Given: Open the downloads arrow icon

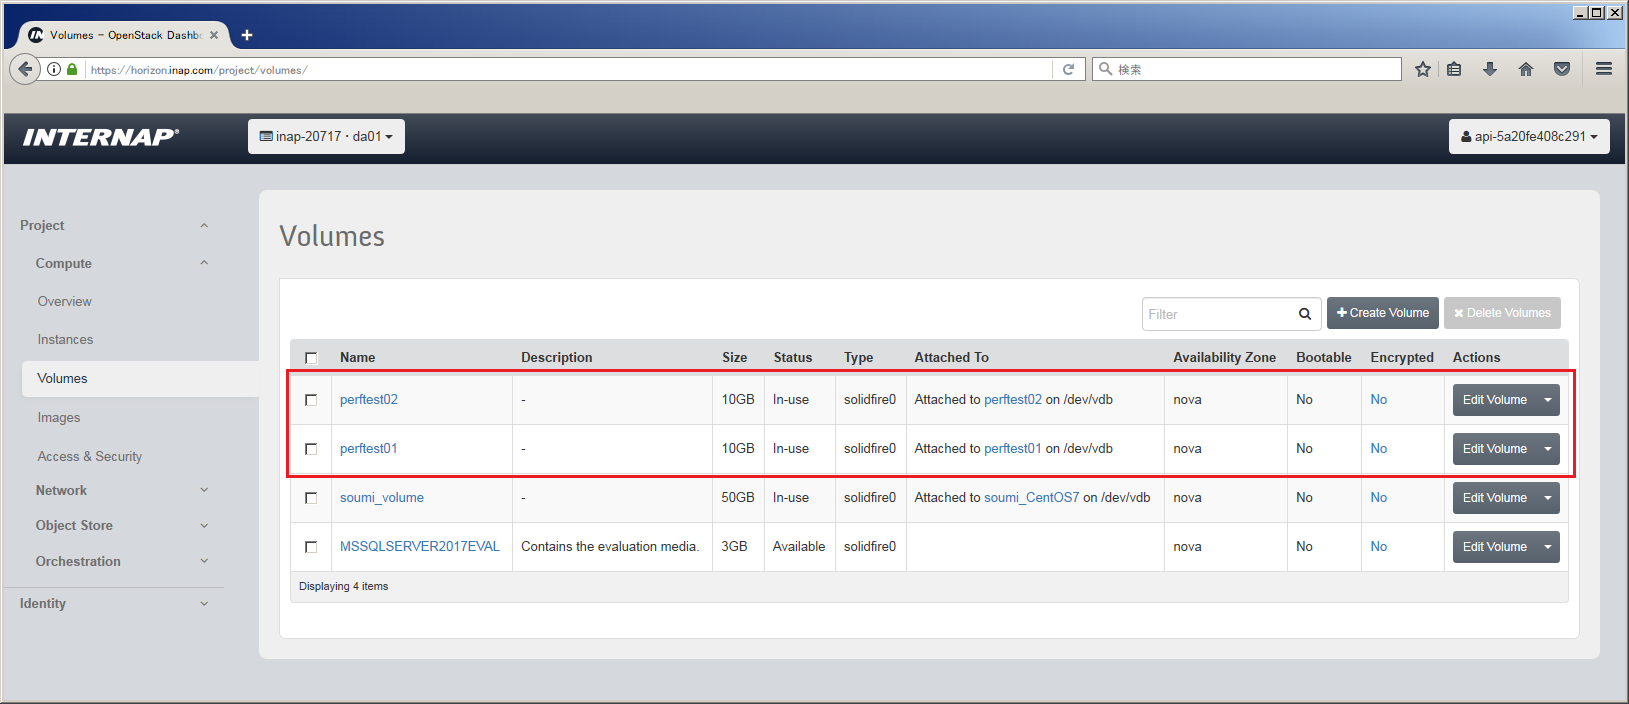Looking at the screenshot, I should [1489, 69].
